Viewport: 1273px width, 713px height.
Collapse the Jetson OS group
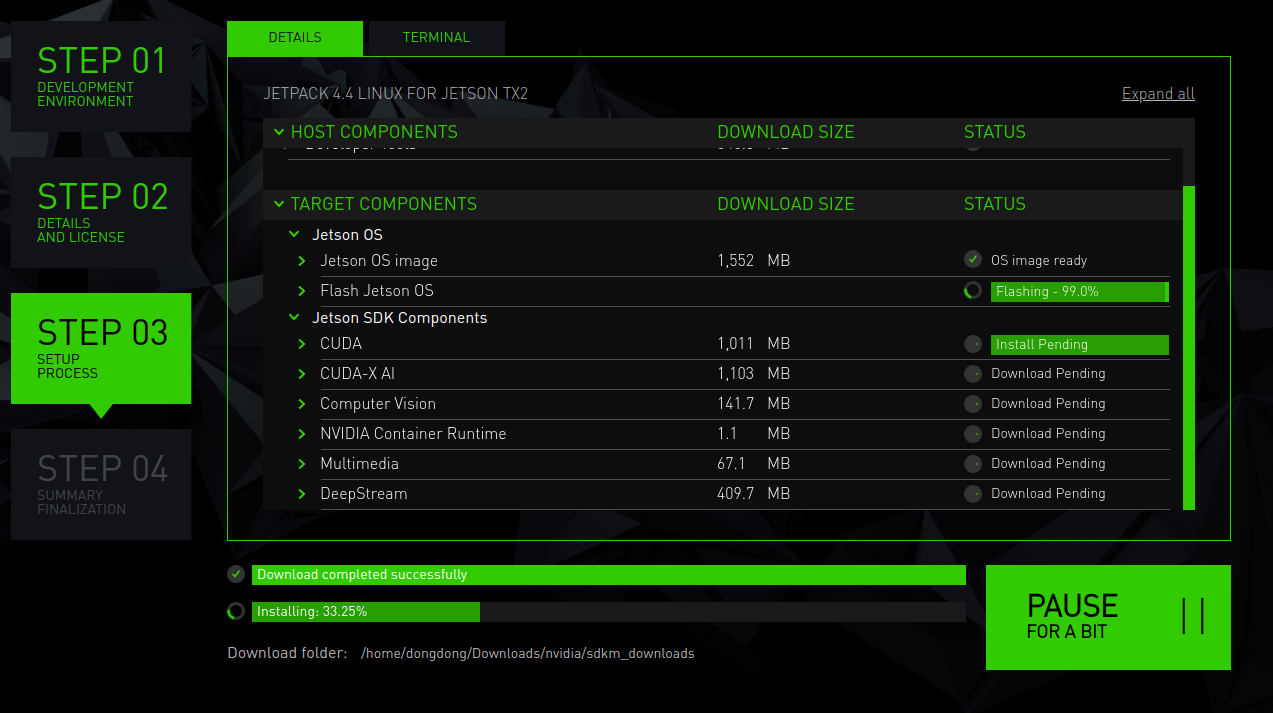pyautogui.click(x=294, y=235)
